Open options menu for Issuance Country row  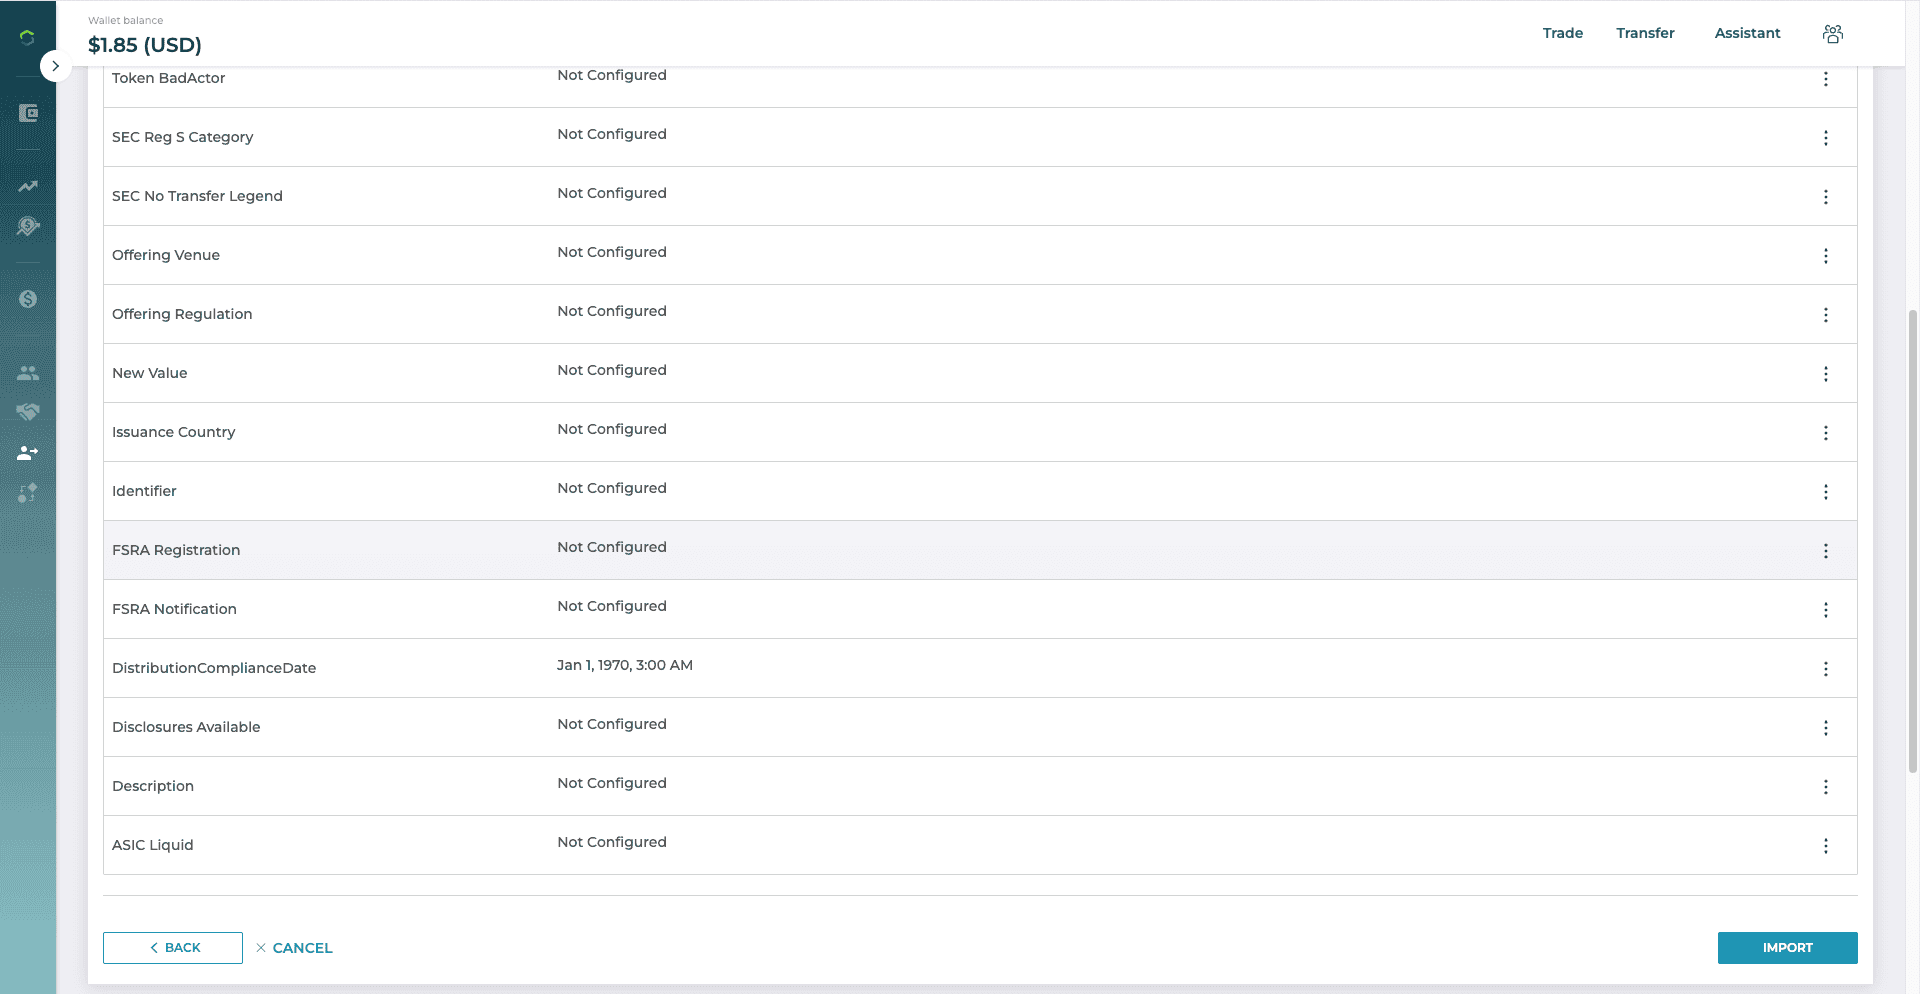click(1826, 433)
